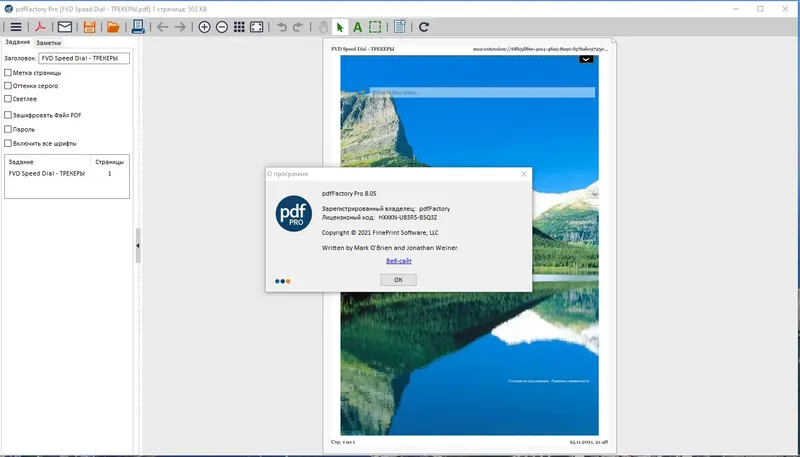Save the PDF with the orange floppy icon
This screenshot has width=800, height=457.
point(89,27)
